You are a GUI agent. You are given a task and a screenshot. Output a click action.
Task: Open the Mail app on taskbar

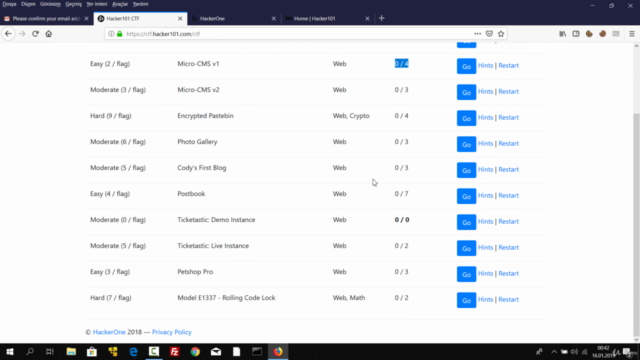(x=216, y=351)
